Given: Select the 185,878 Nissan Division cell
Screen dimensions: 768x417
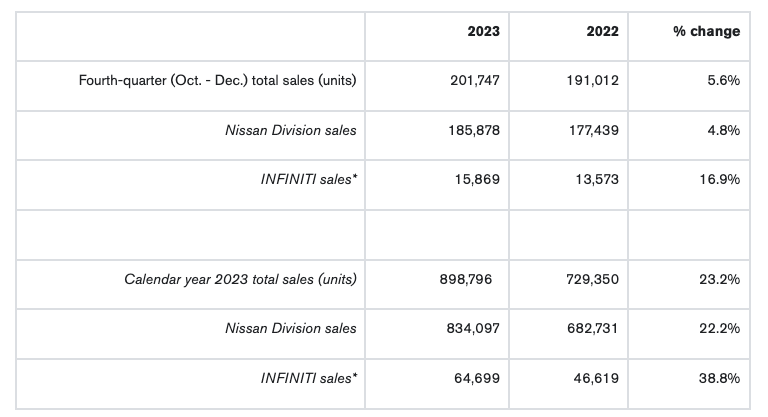Looking at the screenshot, I should click(x=475, y=130).
